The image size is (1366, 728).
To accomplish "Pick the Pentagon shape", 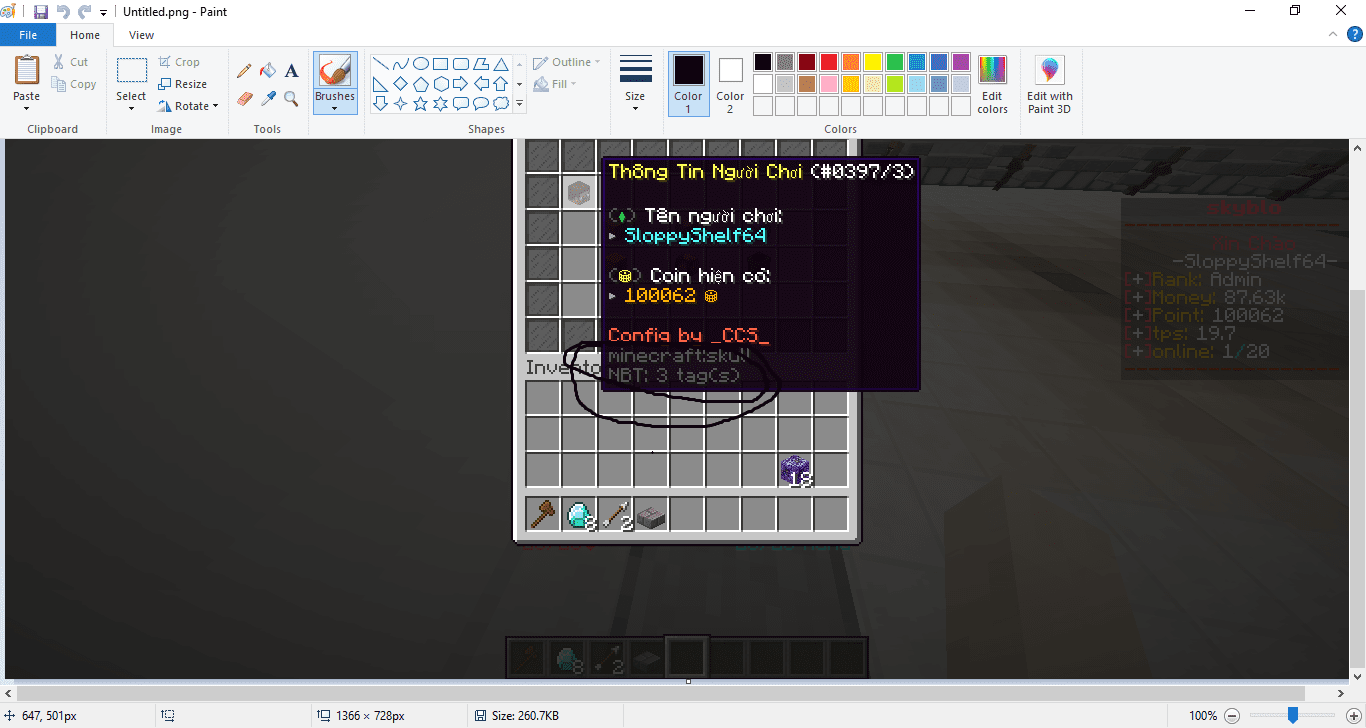I will (421, 83).
